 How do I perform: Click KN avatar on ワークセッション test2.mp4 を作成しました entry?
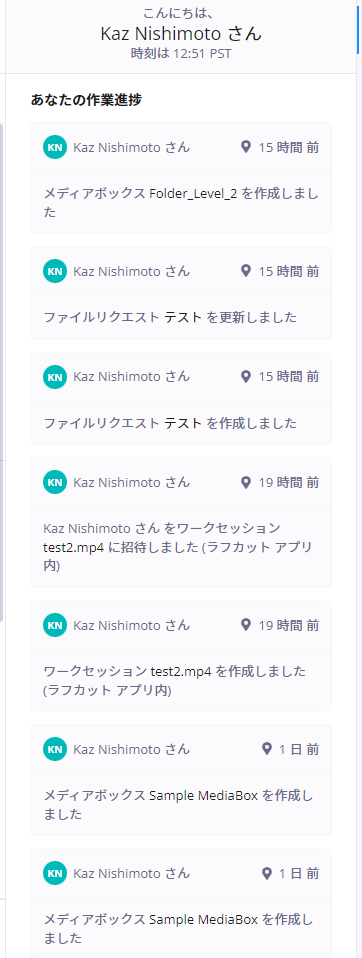pos(55,625)
